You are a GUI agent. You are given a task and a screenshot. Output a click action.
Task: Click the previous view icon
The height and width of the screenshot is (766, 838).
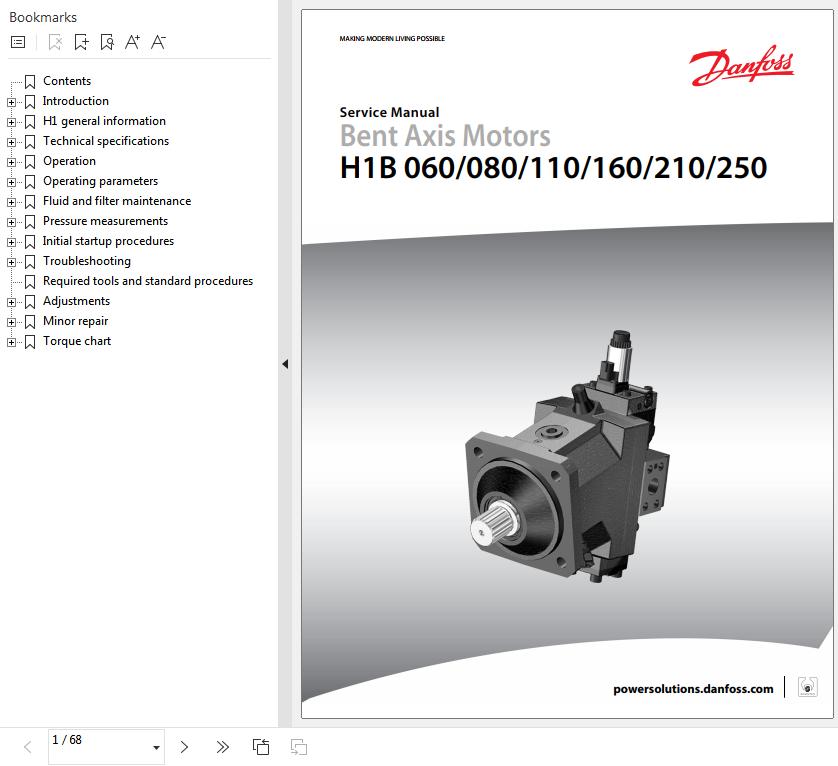(x=261, y=747)
